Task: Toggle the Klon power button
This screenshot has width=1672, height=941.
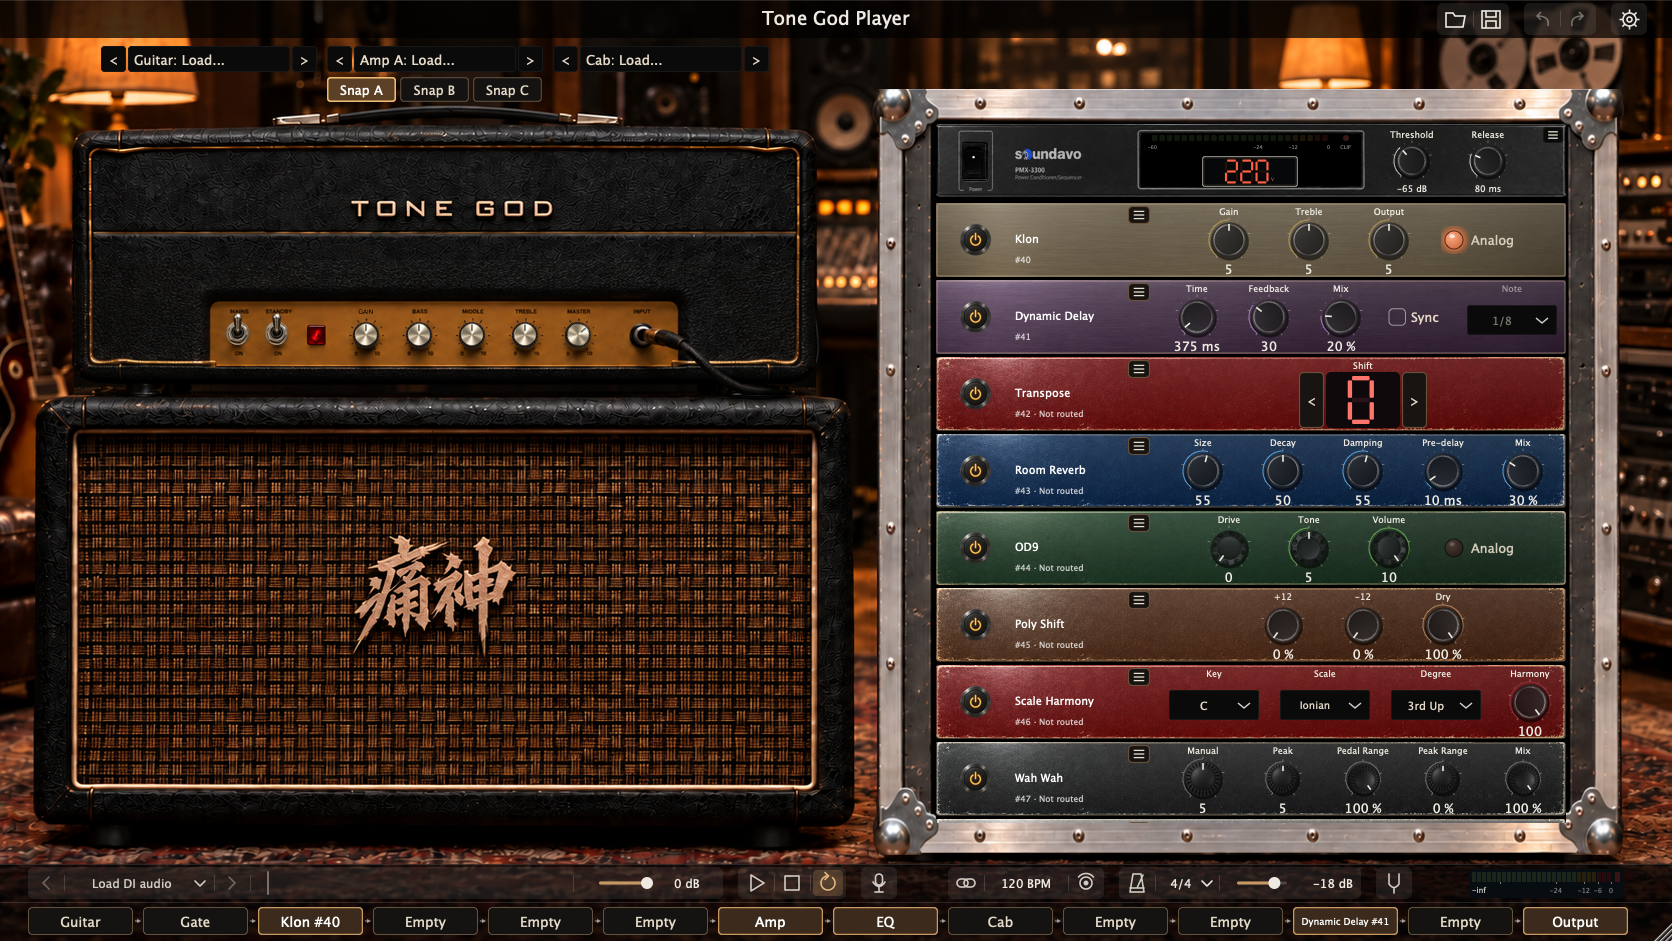Action: click(x=975, y=240)
